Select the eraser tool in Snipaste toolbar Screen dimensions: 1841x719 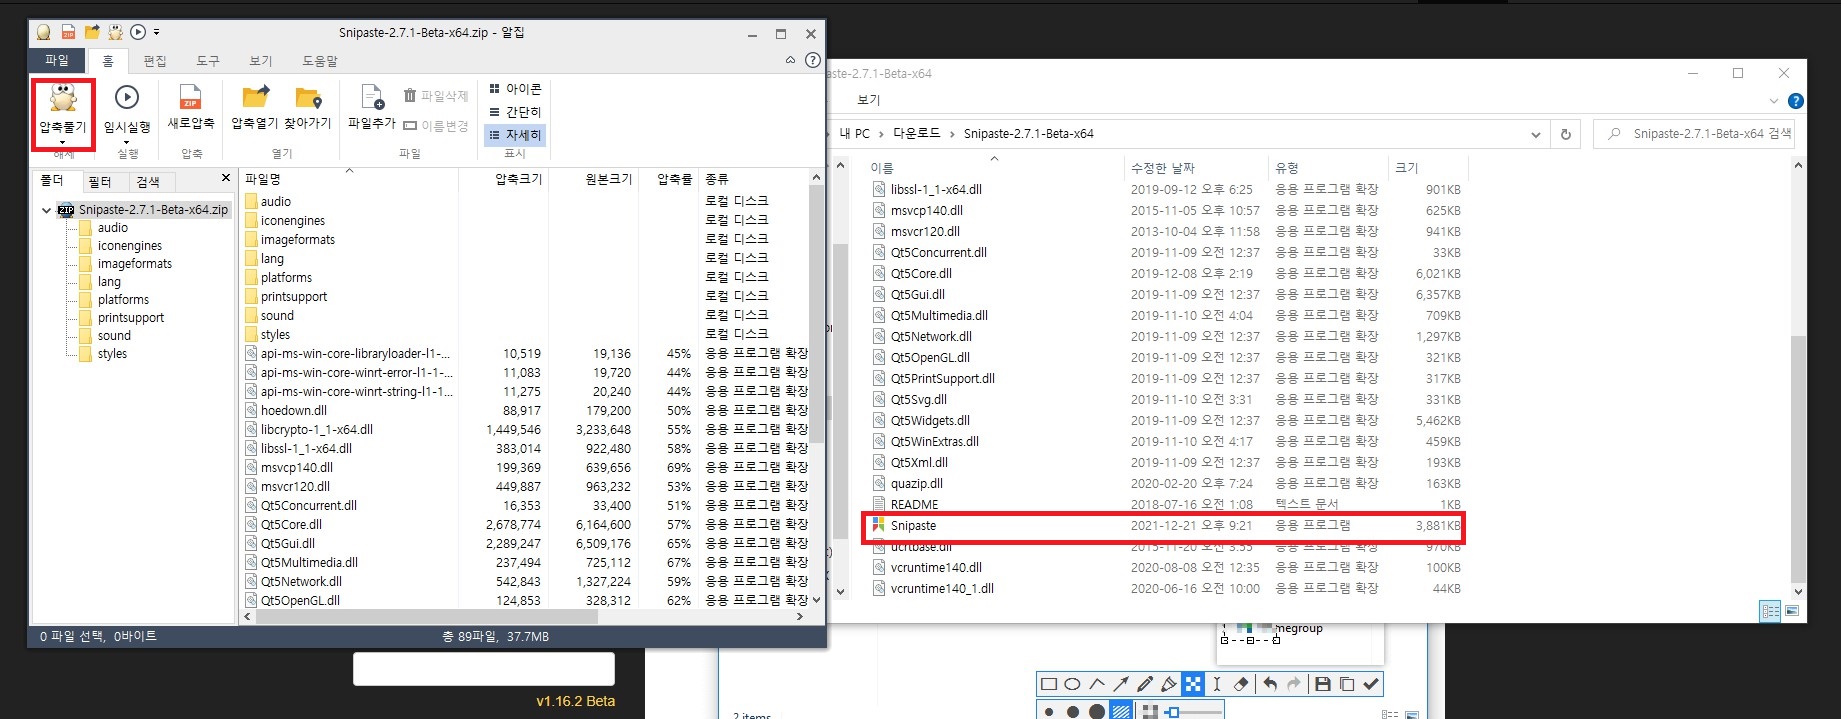[x=1241, y=684]
